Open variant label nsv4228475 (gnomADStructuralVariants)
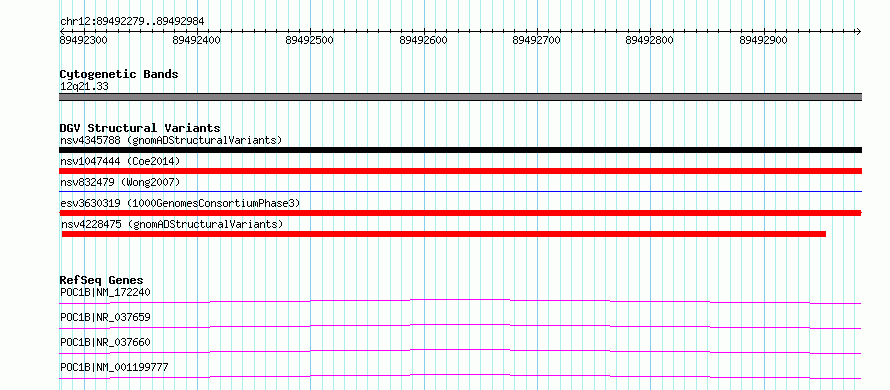 [172, 224]
